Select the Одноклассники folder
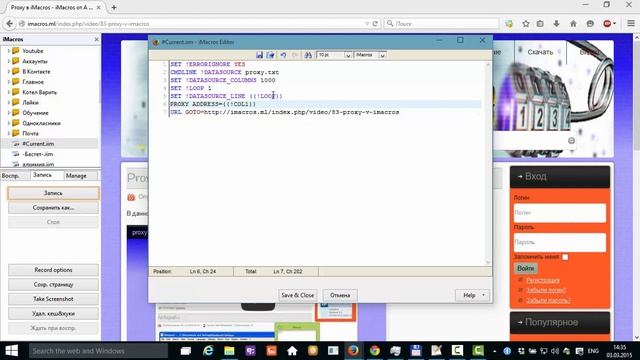This screenshot has width=640, height=360. tap(41, 123)
